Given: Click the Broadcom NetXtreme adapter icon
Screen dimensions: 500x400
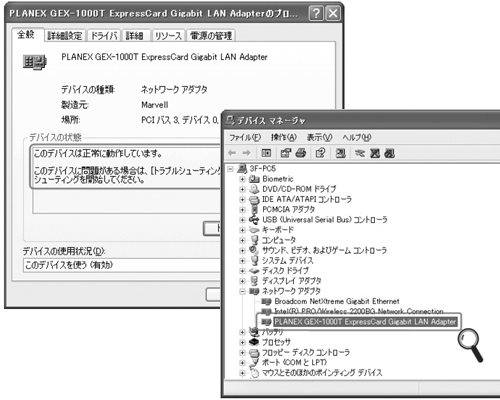Looking at the screenshot, I should click(266, 301).
